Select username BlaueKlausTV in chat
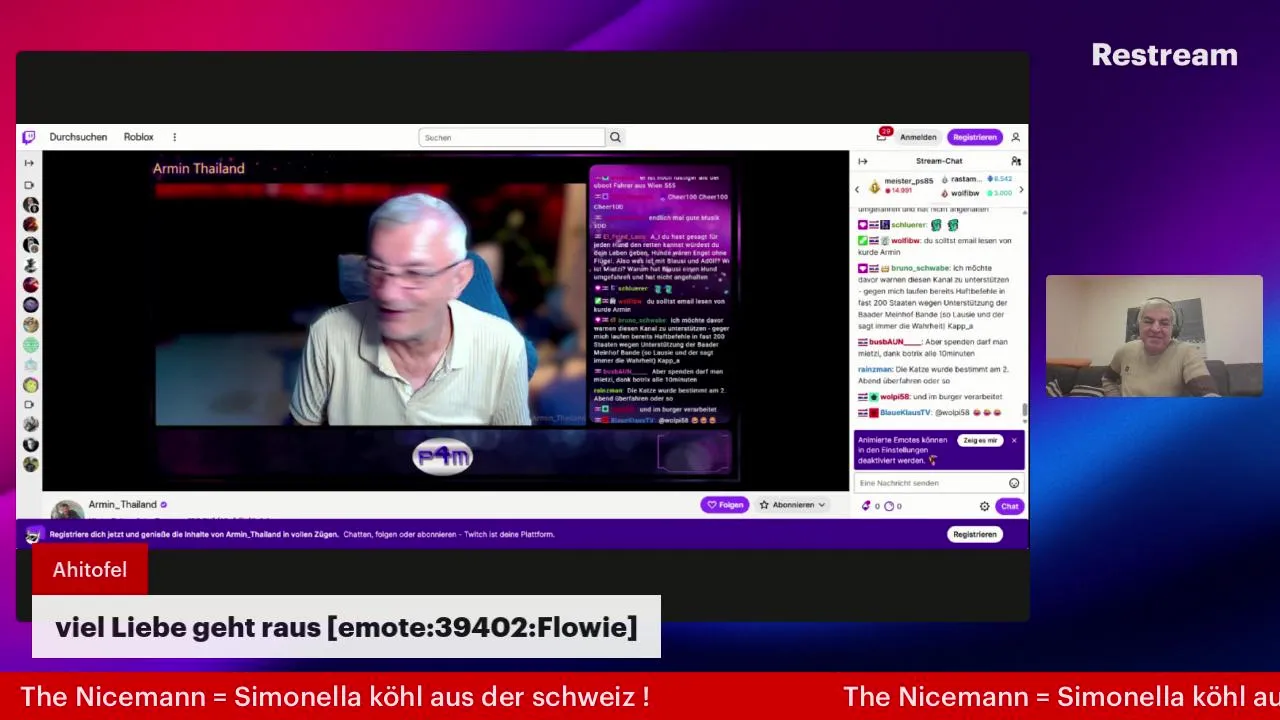Screen dimensions: 1280x720 906,413
